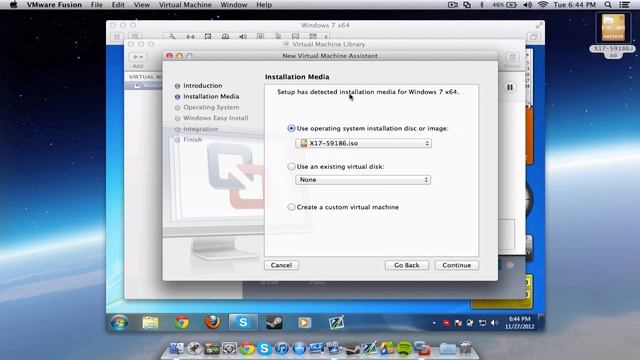Screen dimensions: 640x360
Task: Open the View menu
Action: tap(142, 5)
